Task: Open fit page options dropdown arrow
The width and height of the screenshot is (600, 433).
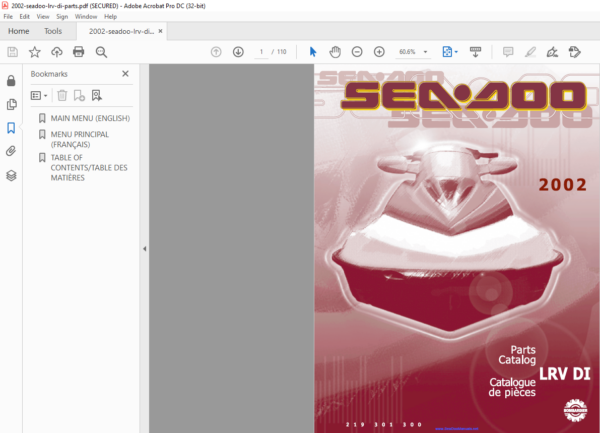Action: point(456,52)
